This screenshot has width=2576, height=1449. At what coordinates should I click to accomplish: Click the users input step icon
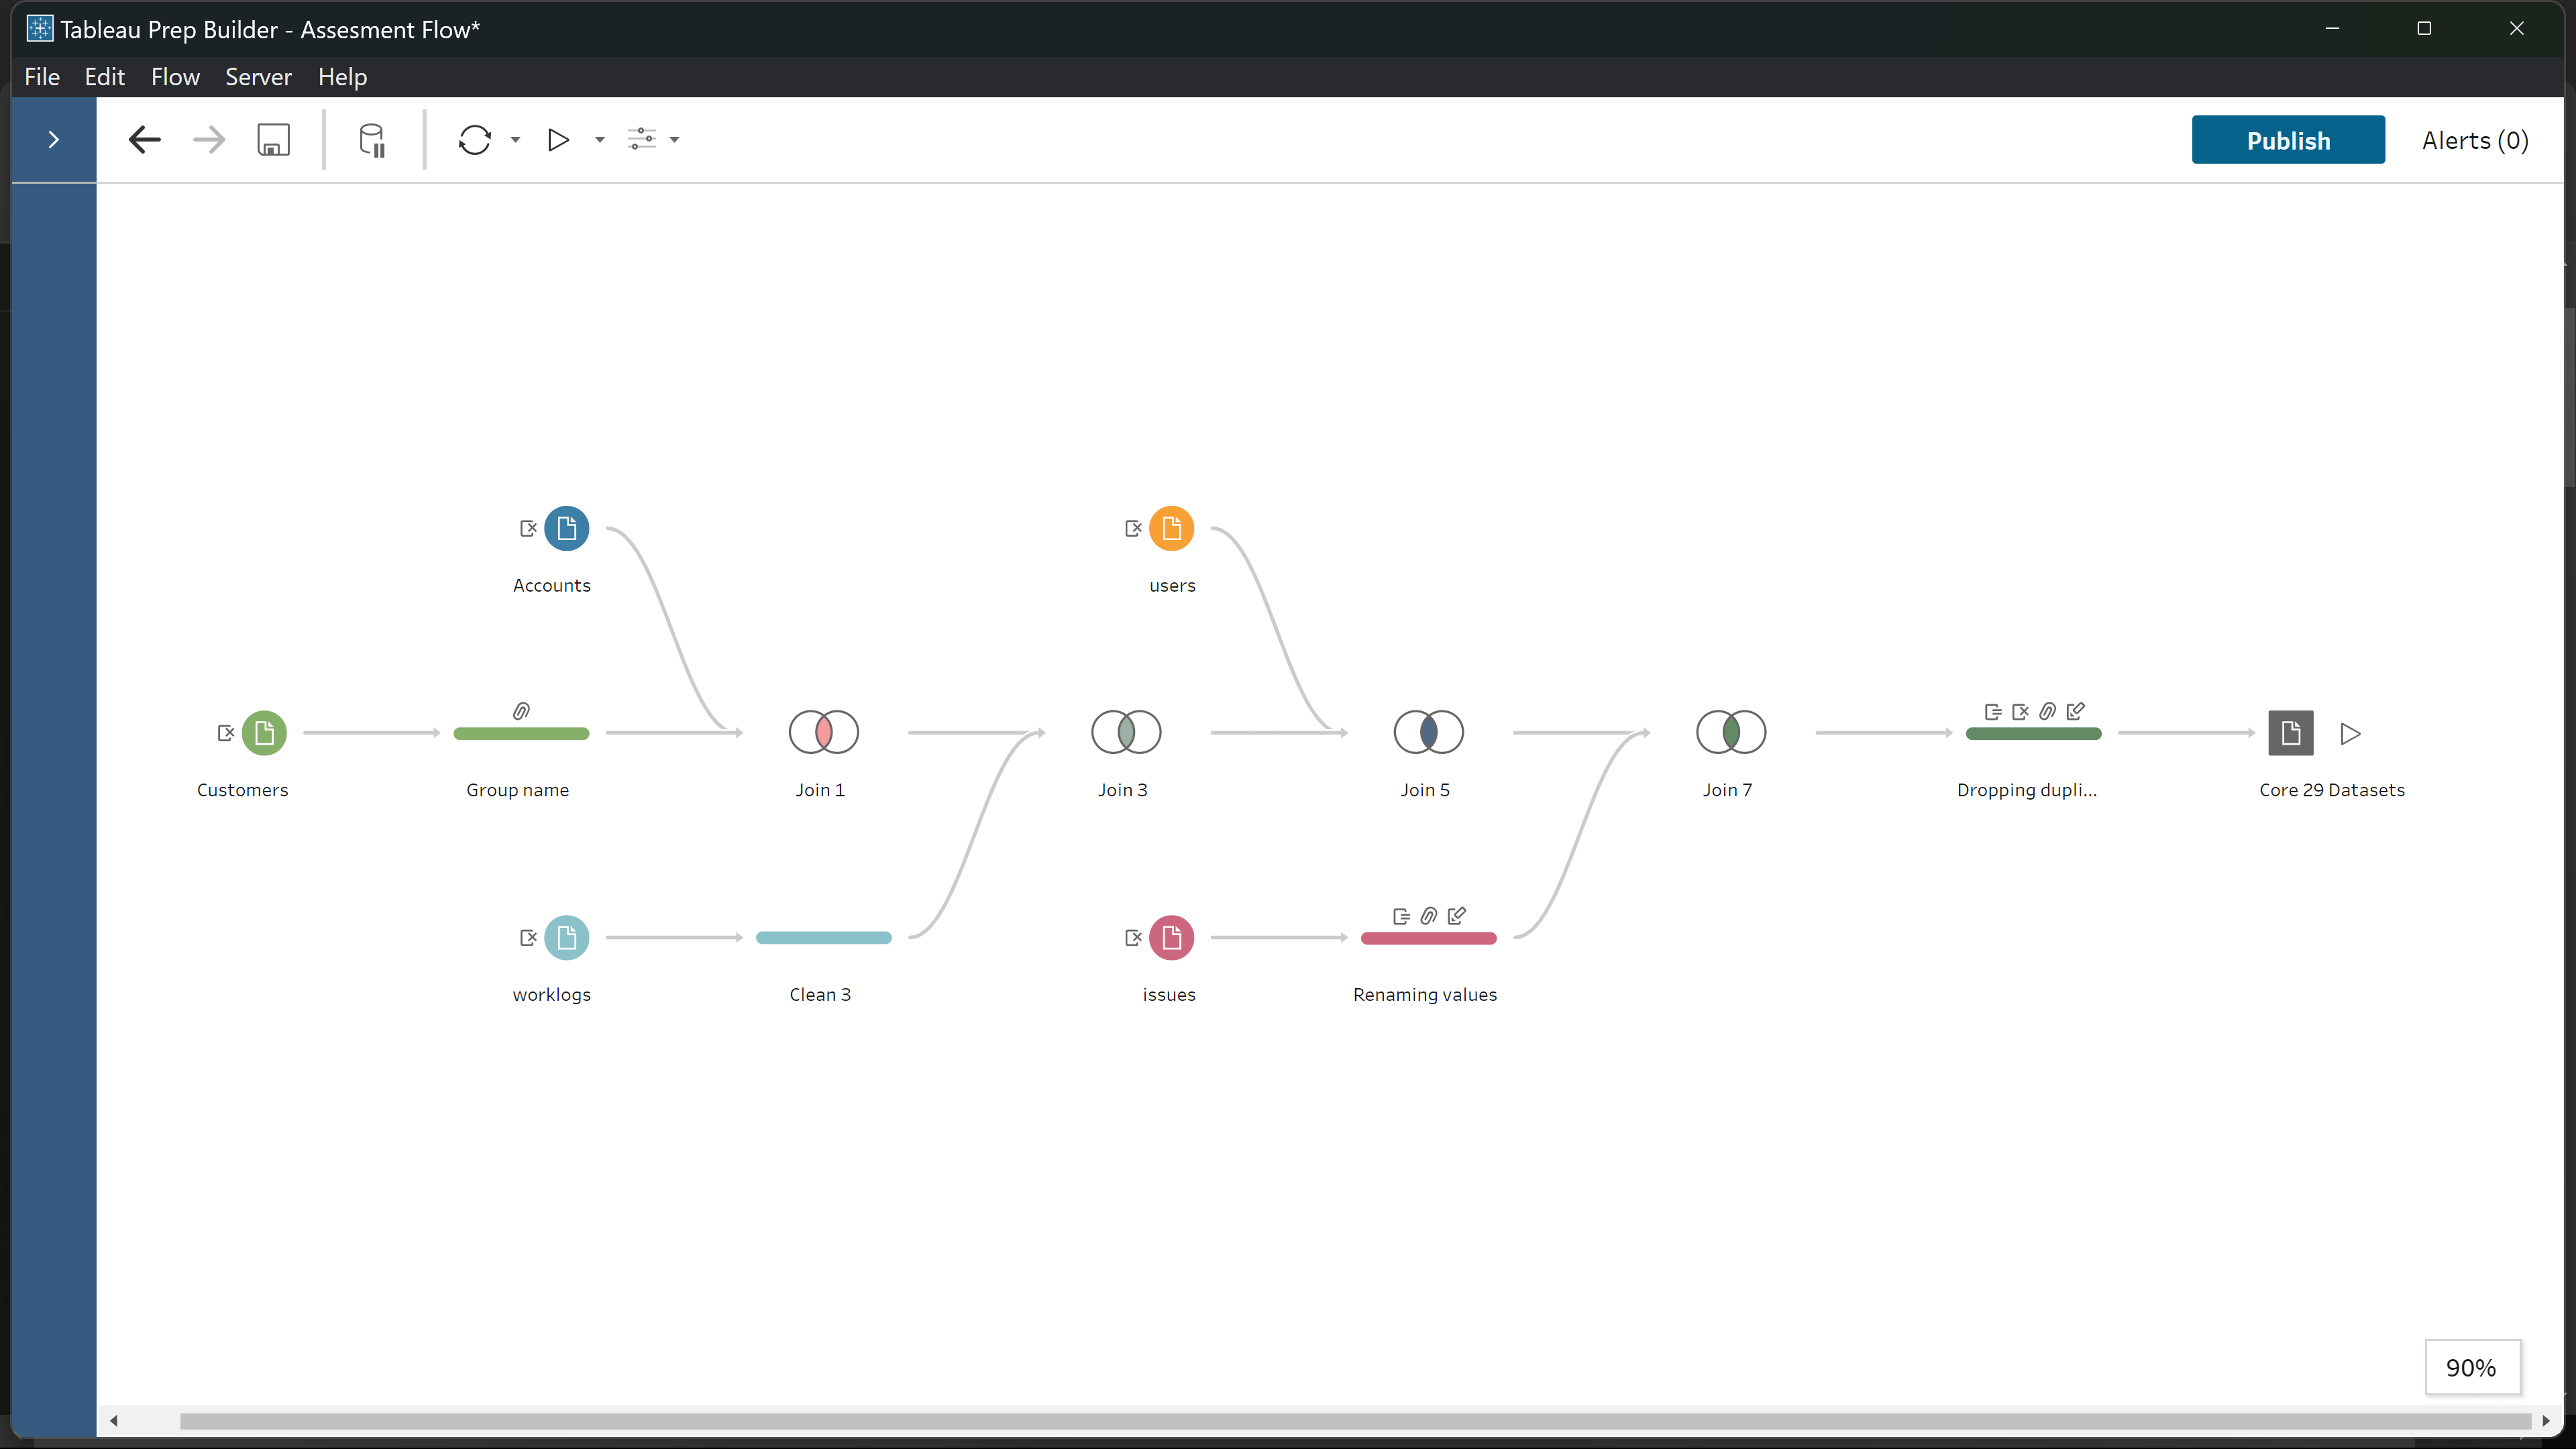pyautogui.click(x=1171, y=528)
